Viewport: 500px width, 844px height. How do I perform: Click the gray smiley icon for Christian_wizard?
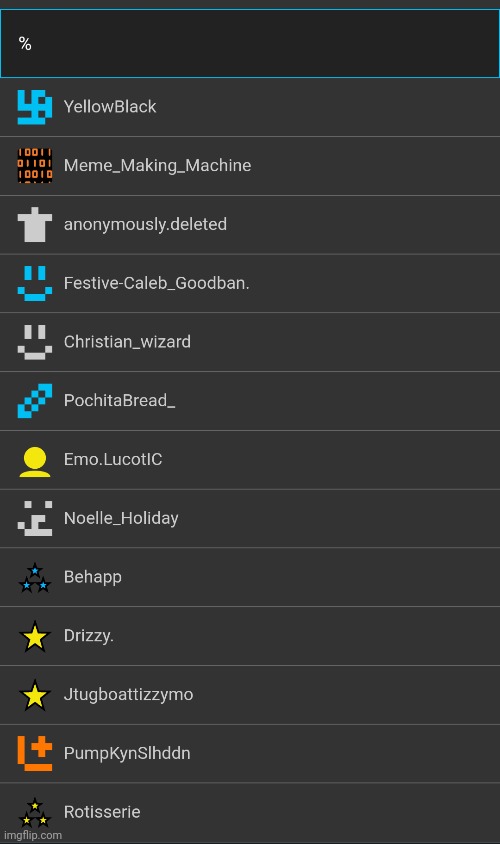34,341
